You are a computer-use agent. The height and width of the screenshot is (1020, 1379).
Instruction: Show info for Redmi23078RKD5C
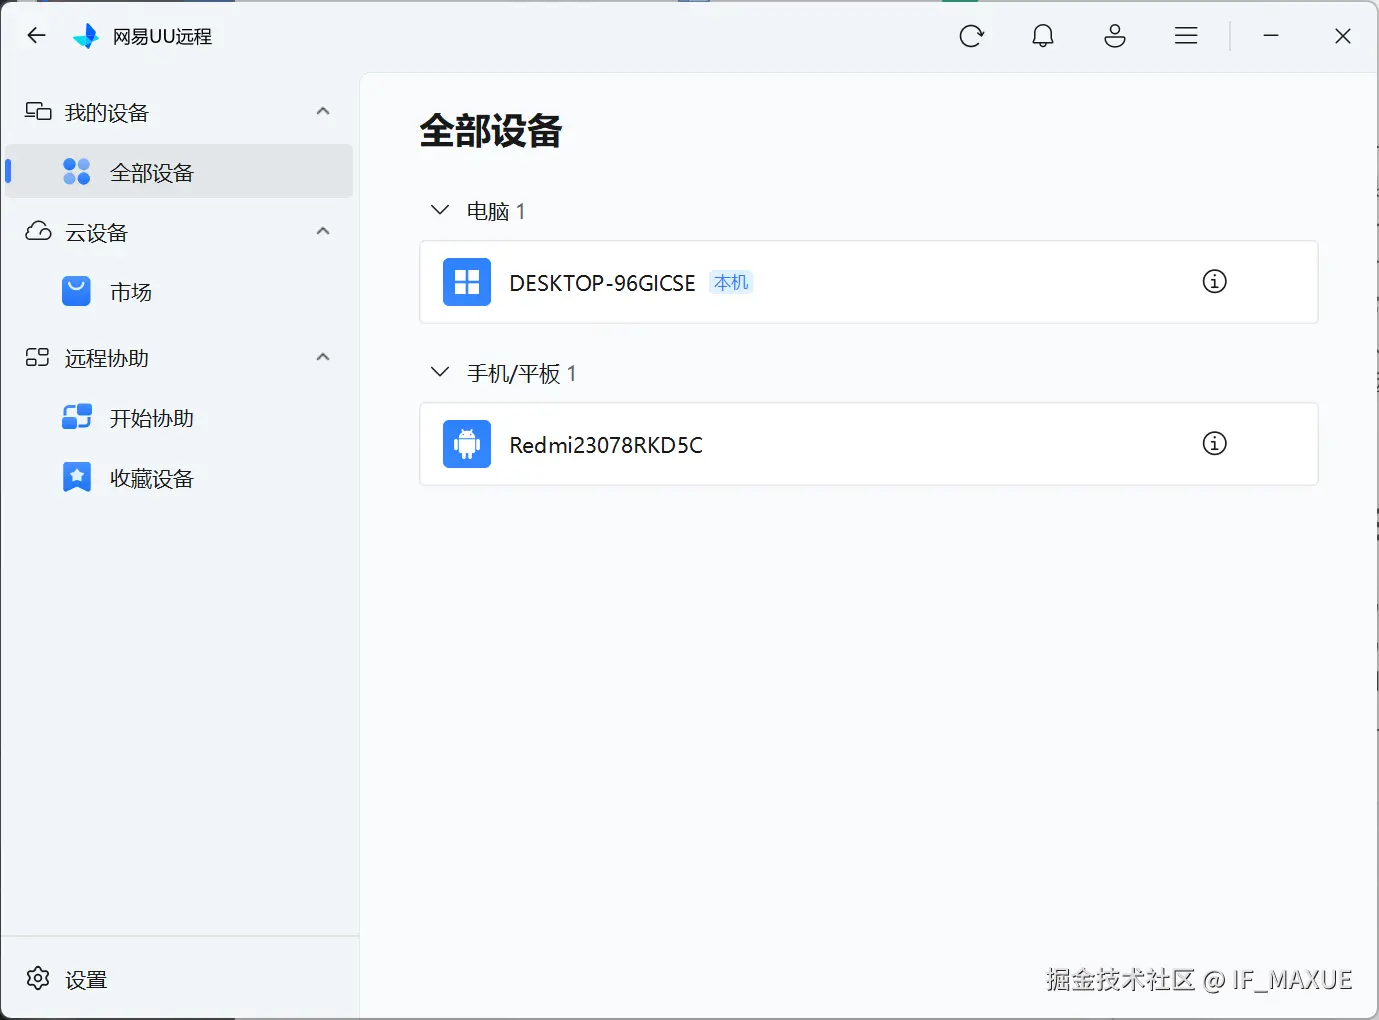click(x=1214, y=443)
